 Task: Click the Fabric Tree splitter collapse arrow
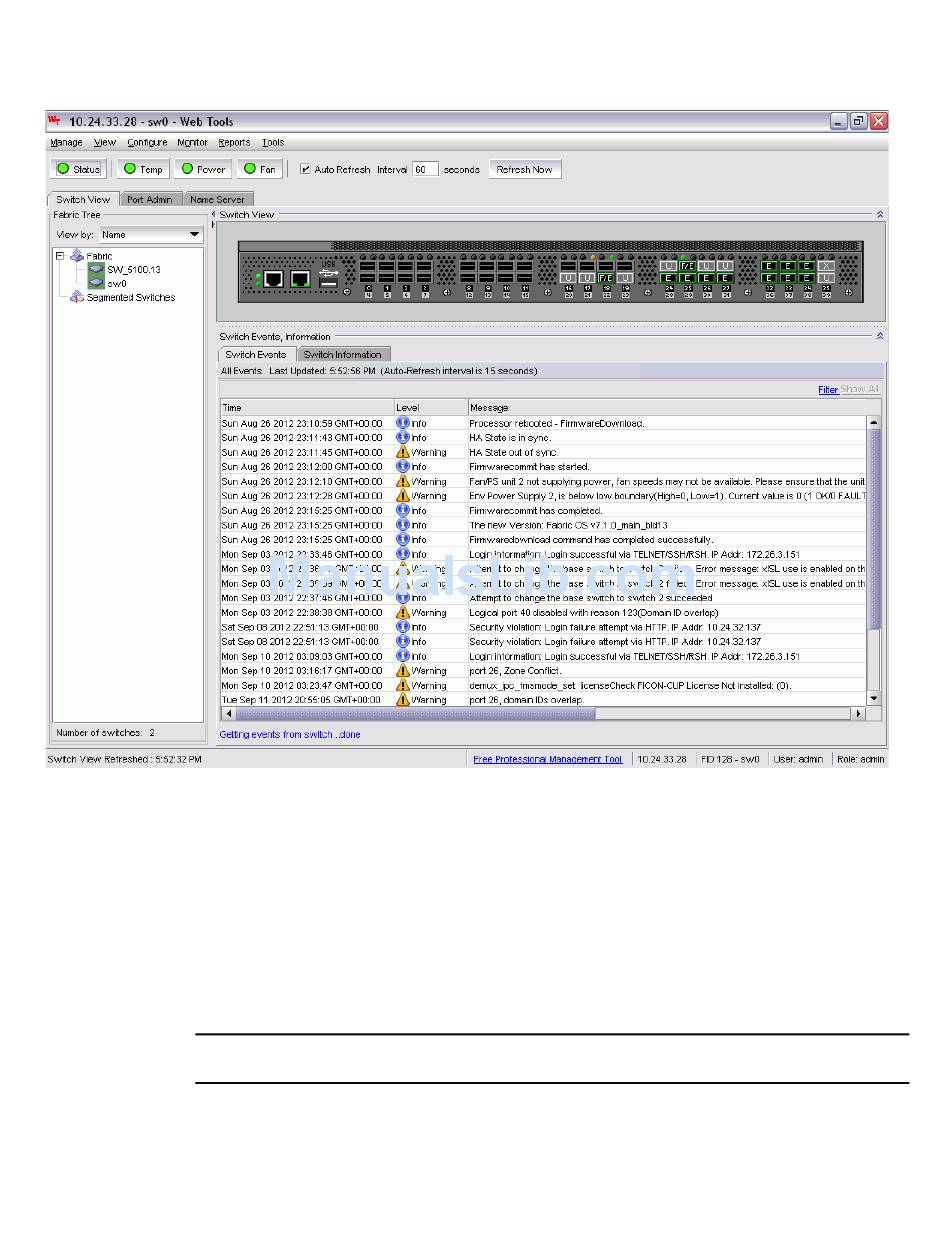[213, 214]
